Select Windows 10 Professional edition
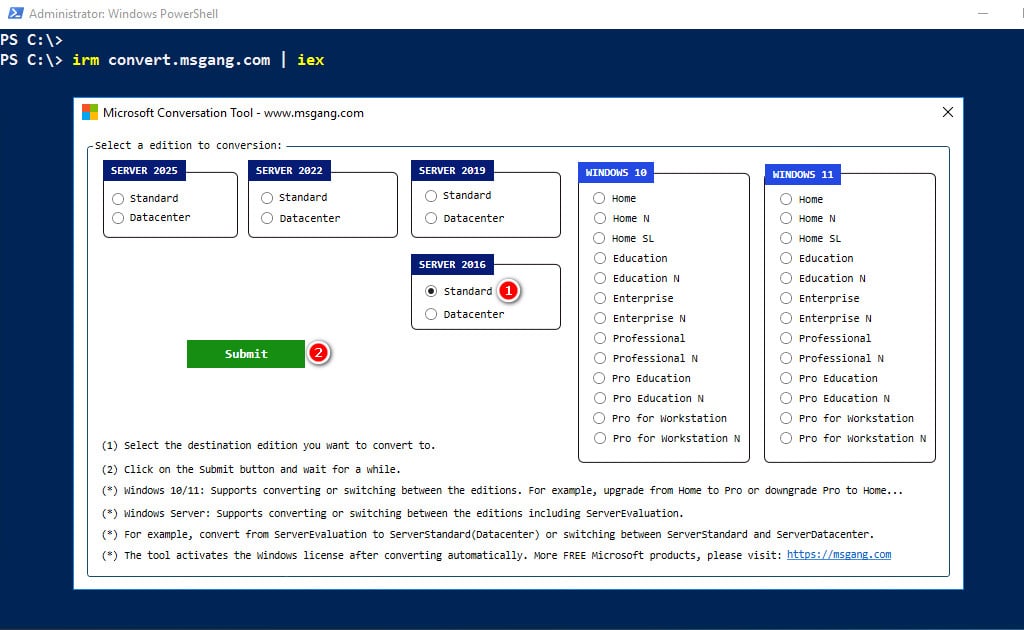 [600, 338]
